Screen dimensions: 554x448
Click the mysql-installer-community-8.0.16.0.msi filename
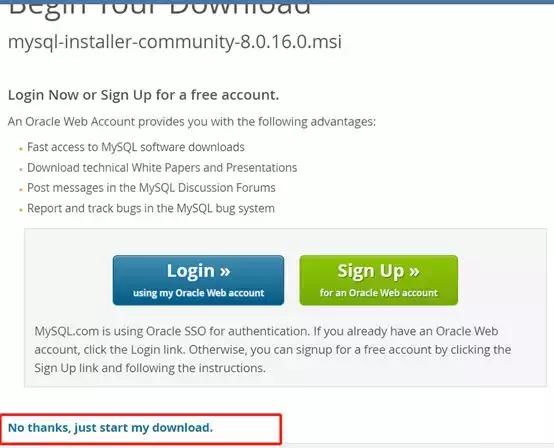175,42
